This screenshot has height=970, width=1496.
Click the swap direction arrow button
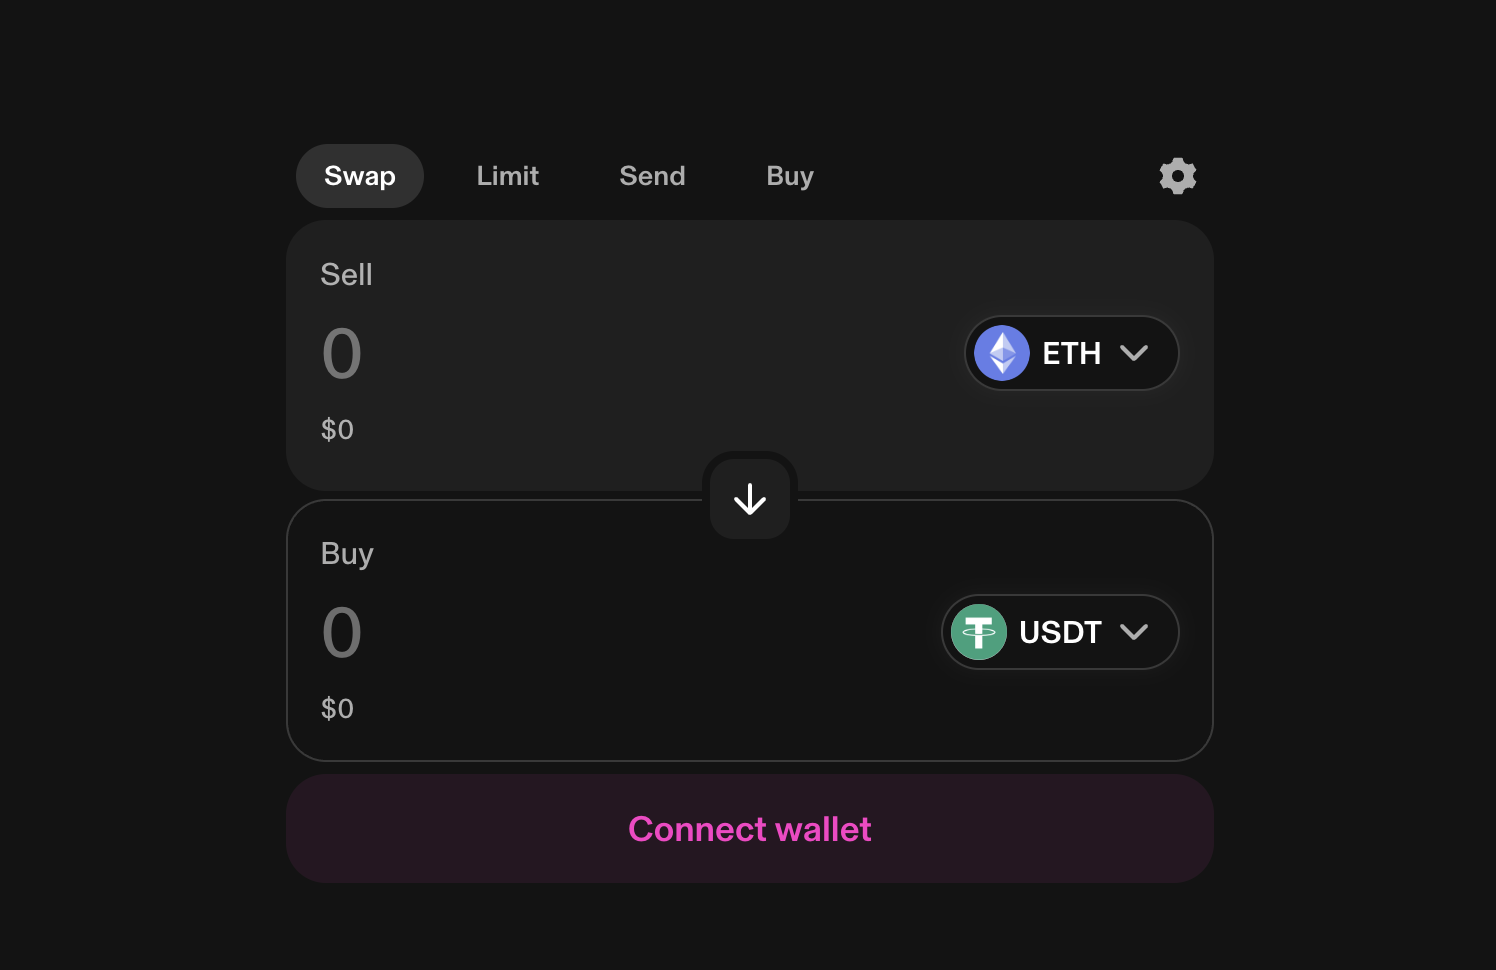point(750,499)
